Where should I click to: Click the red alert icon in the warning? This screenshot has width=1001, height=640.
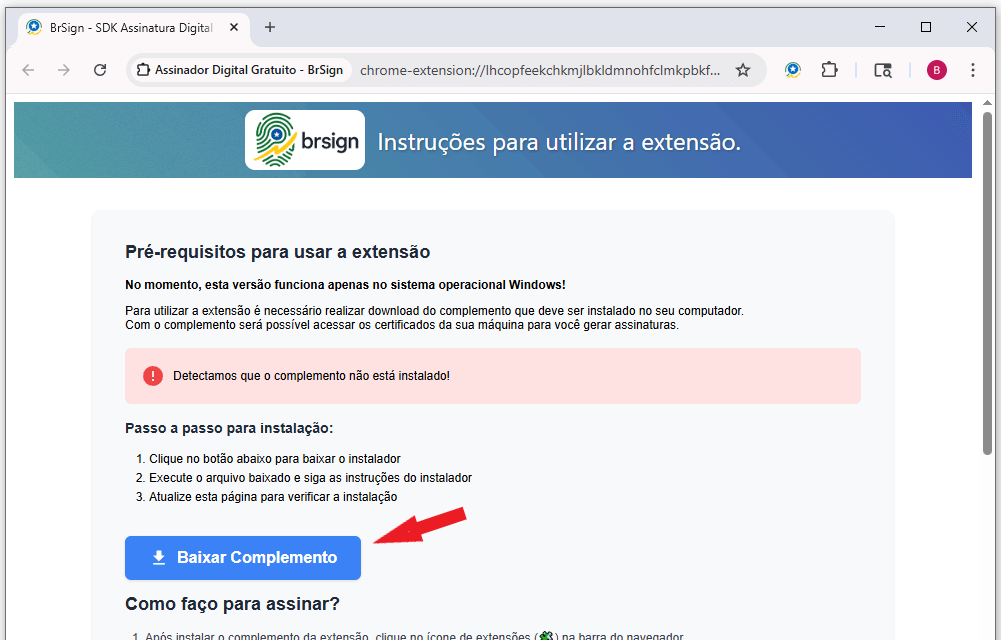coord(153,376)
